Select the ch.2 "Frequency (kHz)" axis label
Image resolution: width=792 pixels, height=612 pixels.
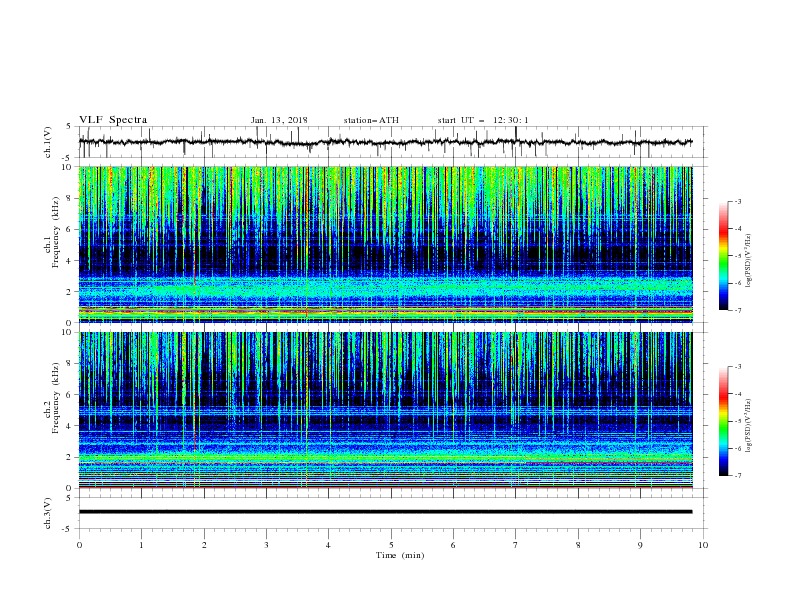coord(56,397)
